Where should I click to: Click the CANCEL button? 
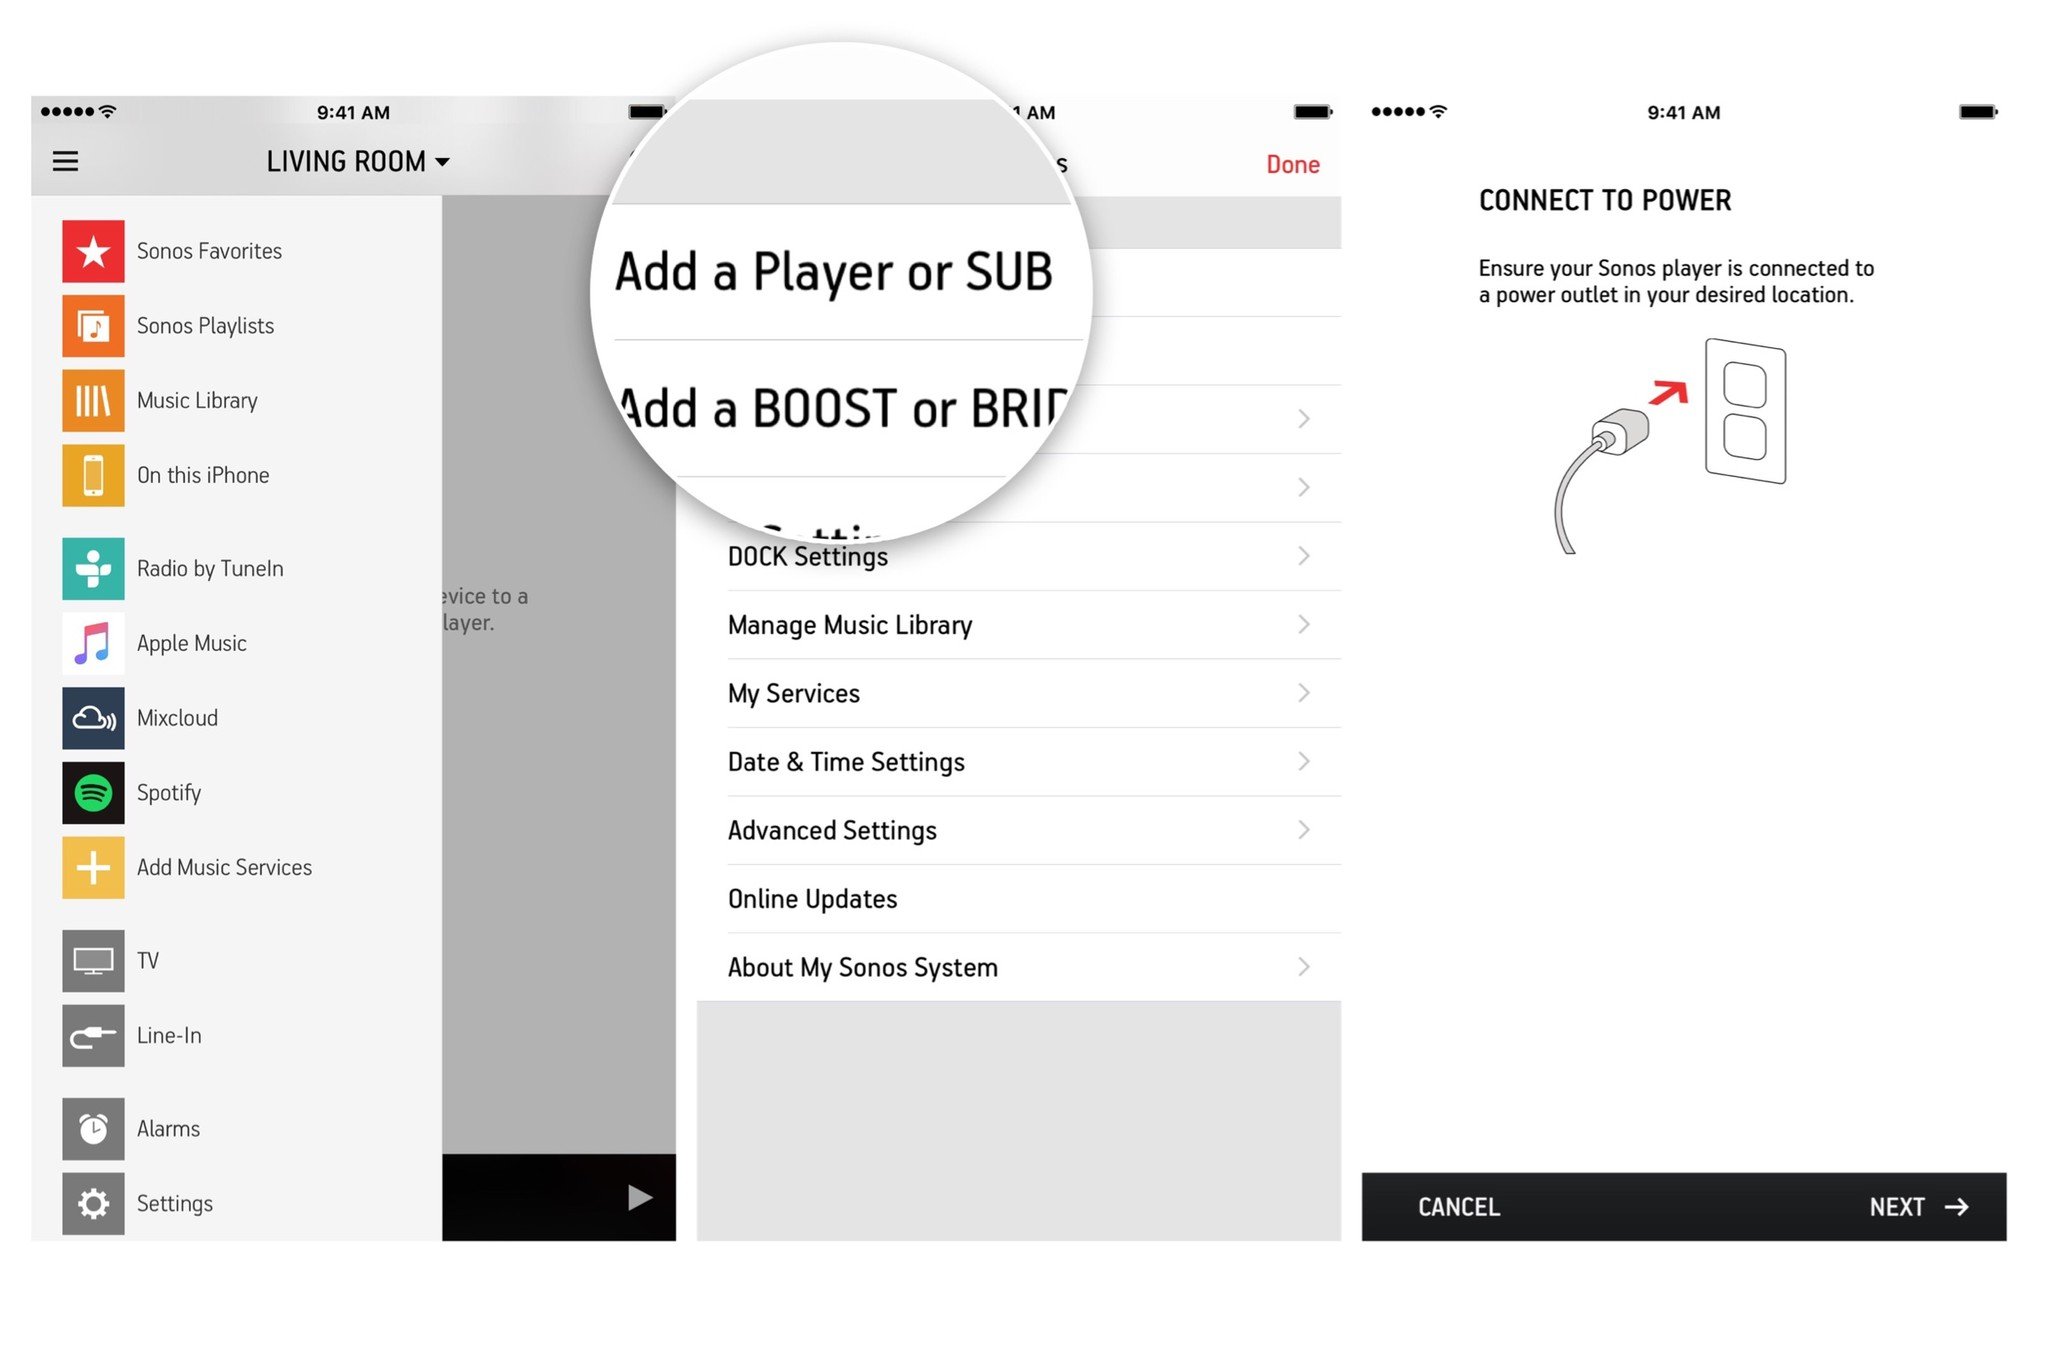[x=1458, y=1206]
